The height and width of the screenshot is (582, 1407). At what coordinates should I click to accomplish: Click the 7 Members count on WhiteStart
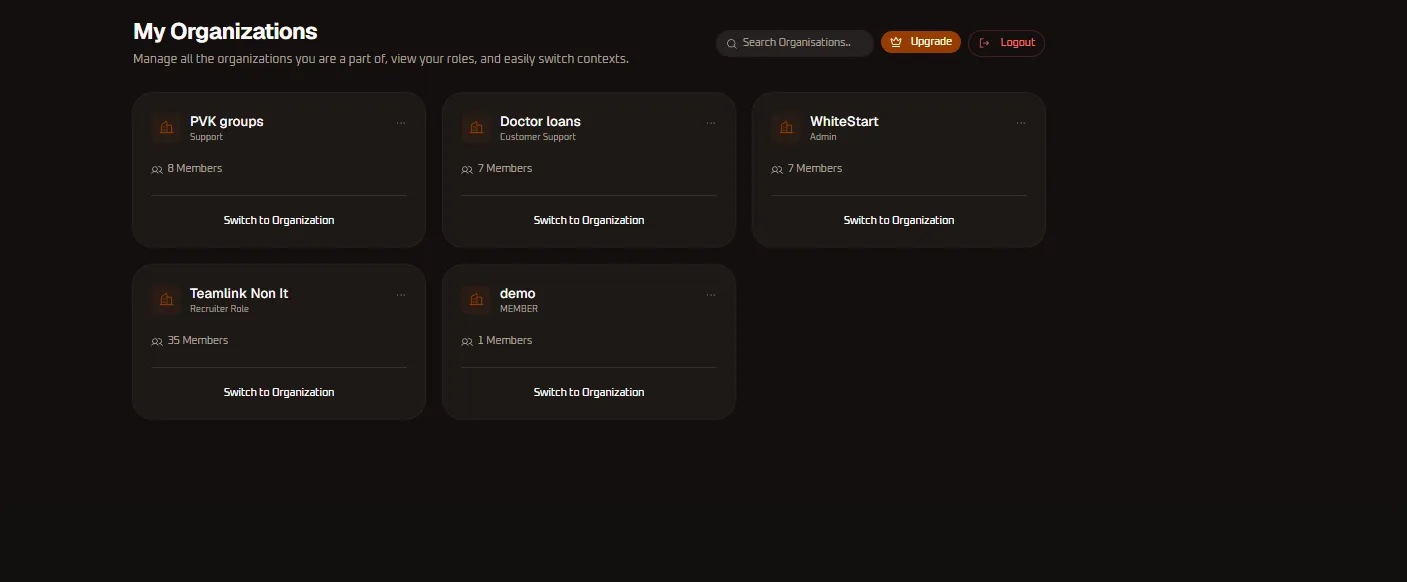pos(815,168)
